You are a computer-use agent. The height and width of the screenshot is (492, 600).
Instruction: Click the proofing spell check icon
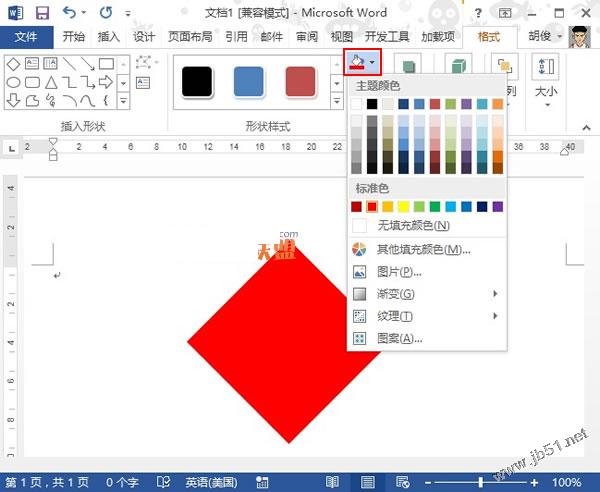[163, 482]
